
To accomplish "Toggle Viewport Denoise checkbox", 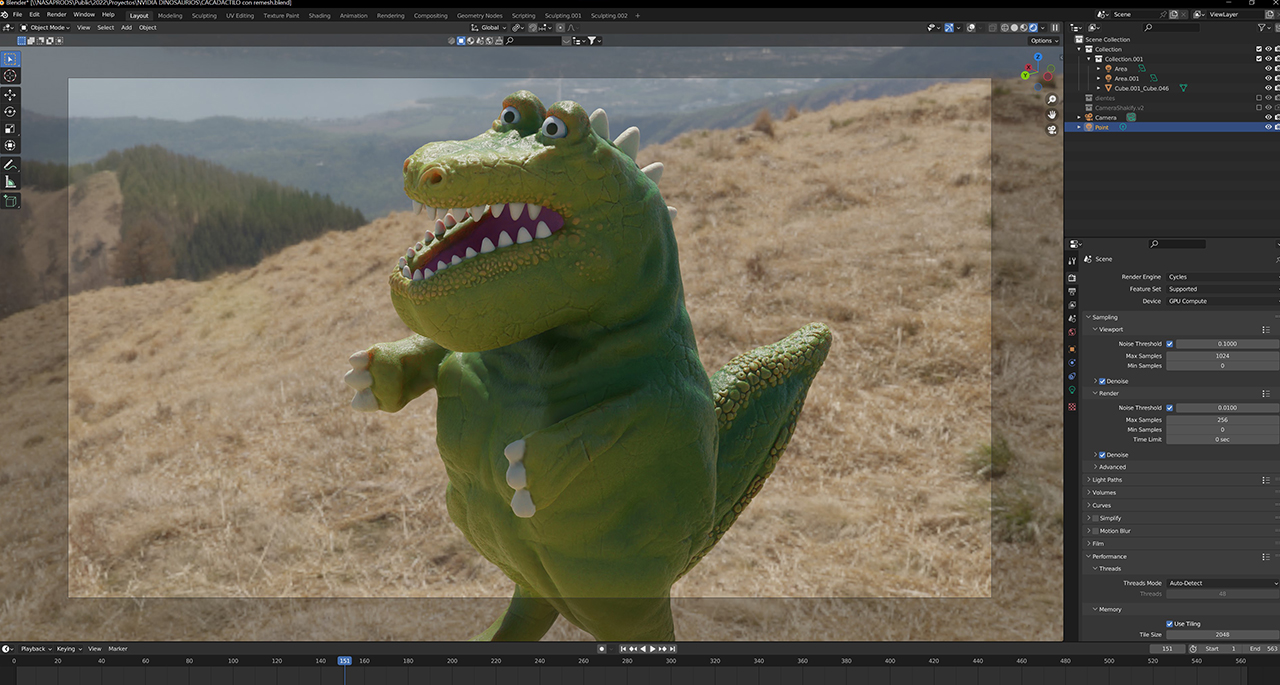I will pyautogui.click(x=1102, y=381).
